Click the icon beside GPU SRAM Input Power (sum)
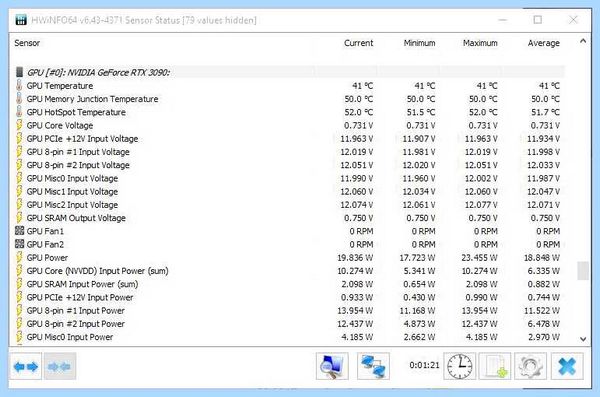600x397 pixels. pyautogui.click(x=19, y=284)
